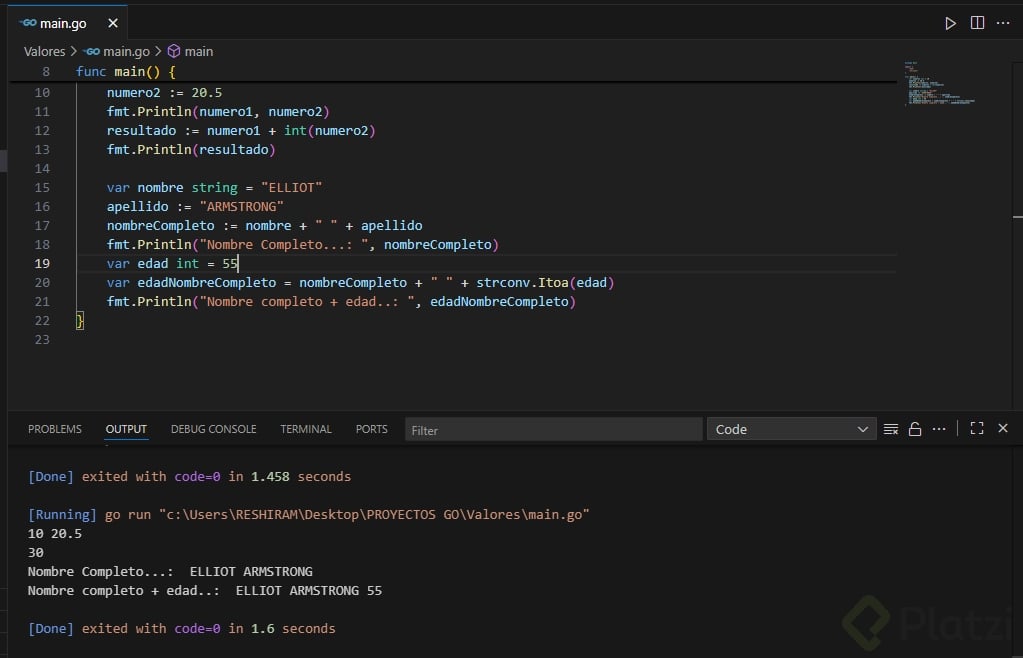This screenshot has height=658, width=1023.
Task: Open the main.go breadcrumb file list
Action: coord(128,51)
